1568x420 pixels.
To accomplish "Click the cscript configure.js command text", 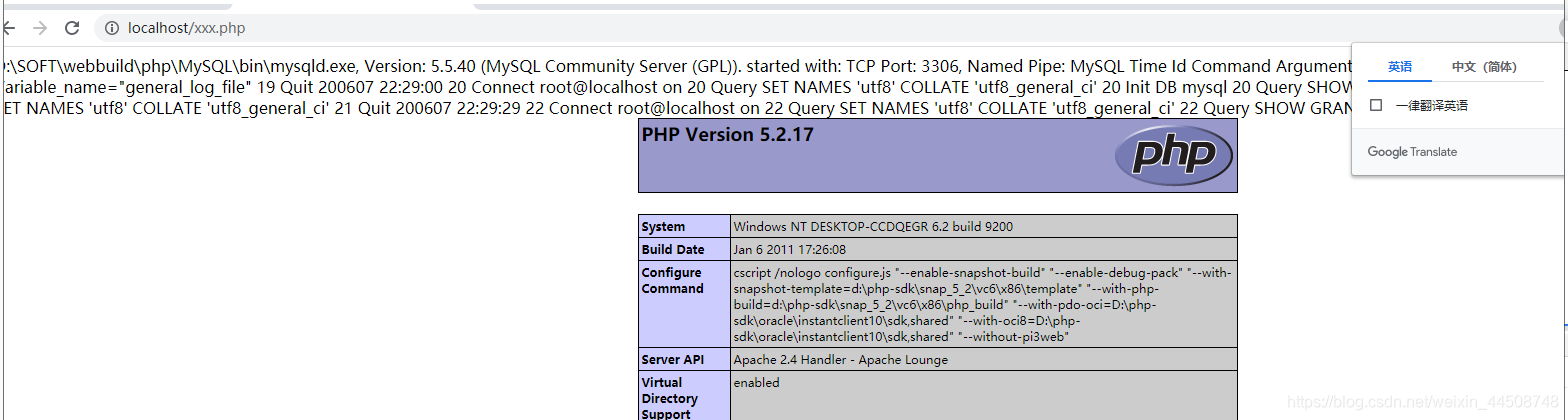I will coord(983,304).
